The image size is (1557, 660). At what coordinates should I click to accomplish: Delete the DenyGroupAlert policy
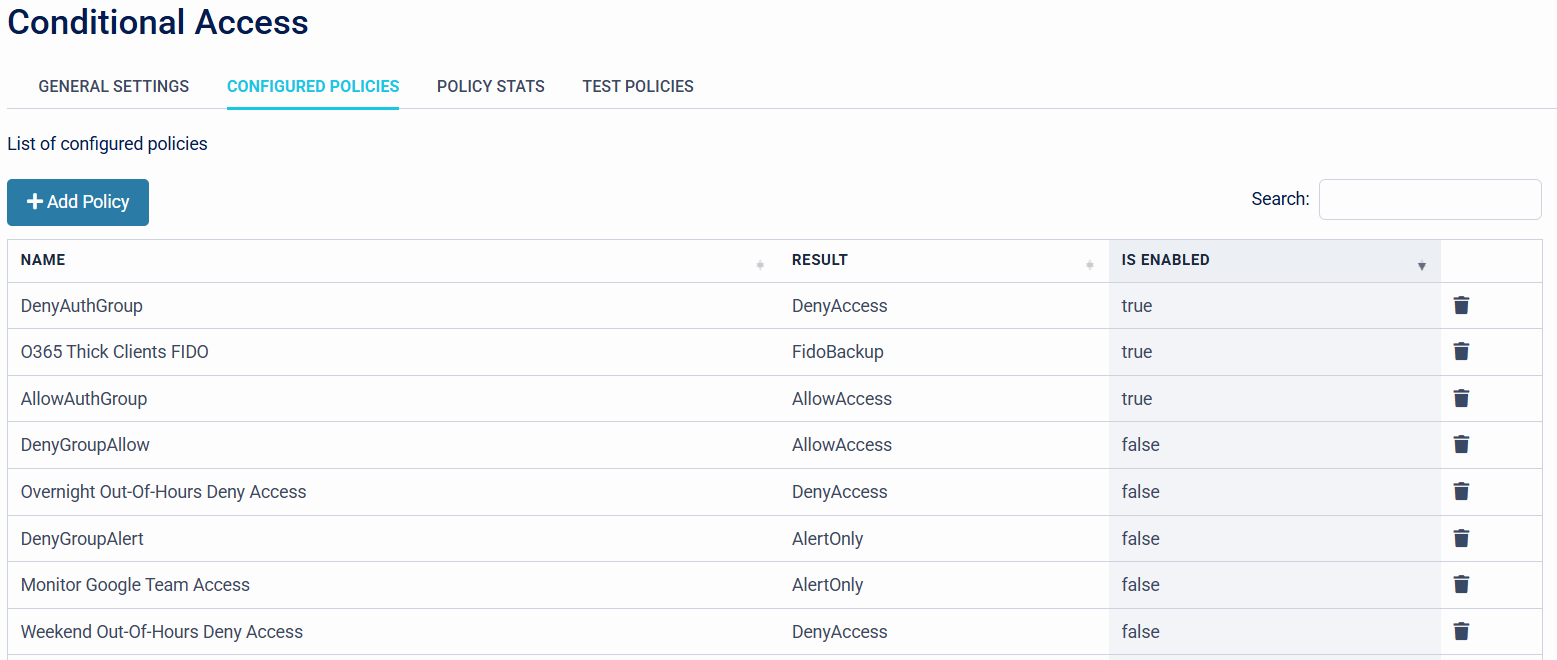[x=1461, y=538]
